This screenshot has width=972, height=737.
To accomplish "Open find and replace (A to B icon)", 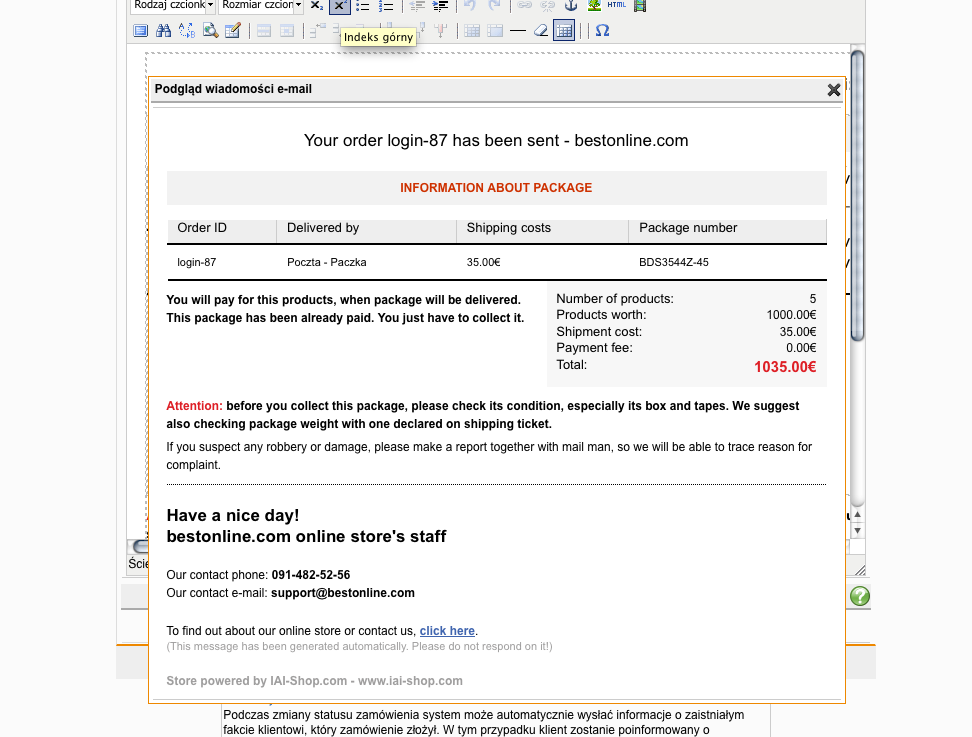I will click(x=187, y=30).
